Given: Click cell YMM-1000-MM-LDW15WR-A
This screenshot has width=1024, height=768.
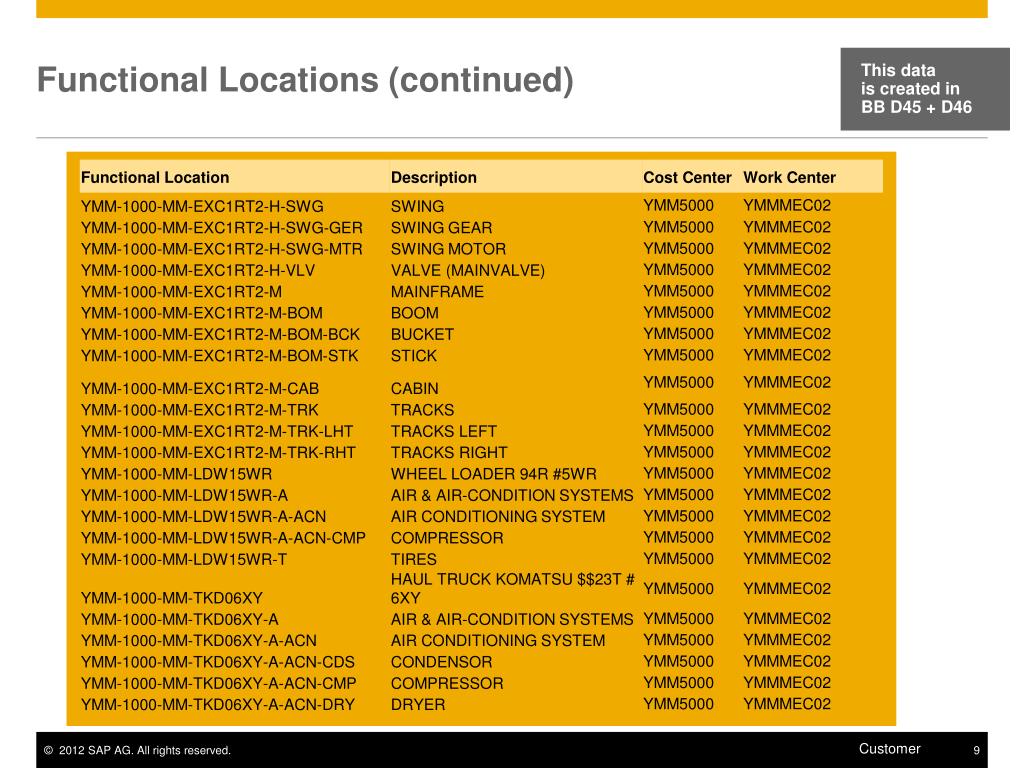Looking at the screenshot, I should 184,496.
